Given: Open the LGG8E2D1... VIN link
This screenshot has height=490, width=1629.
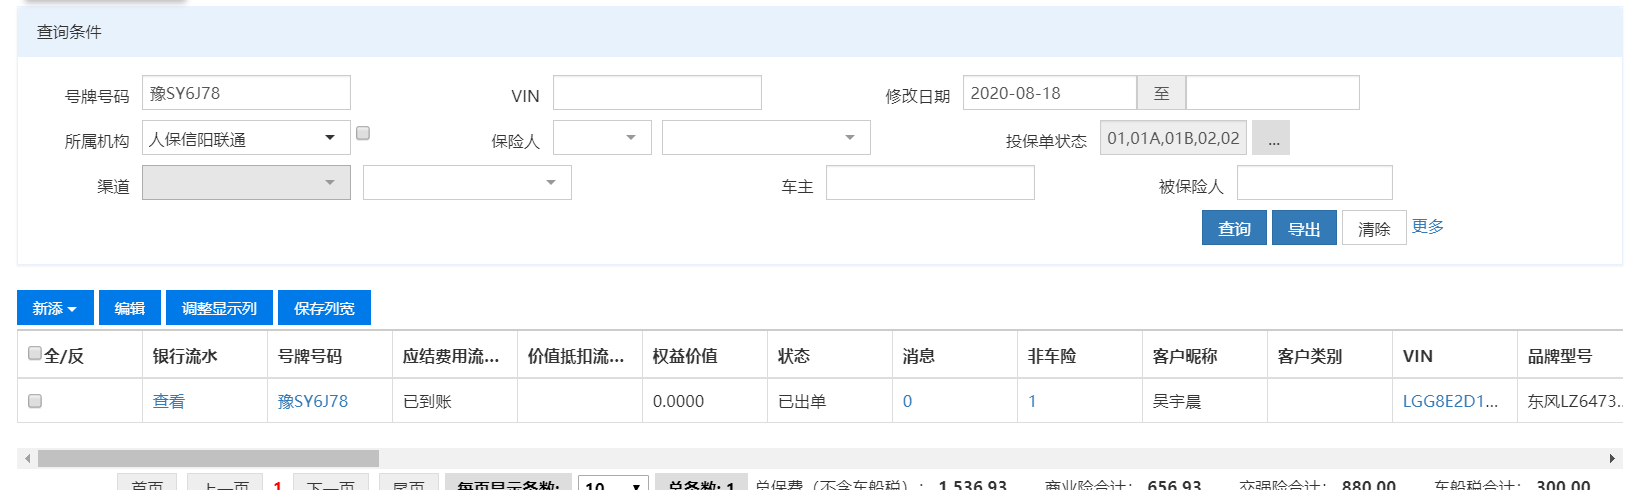Looking at the screenshot, I should pos(1450,401).
